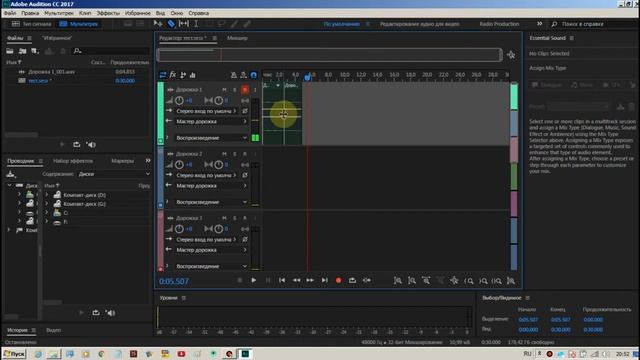The height and width of the screenshot is (360, 640).
Task: Select the Time Selection tool
Action: (196, 24)
